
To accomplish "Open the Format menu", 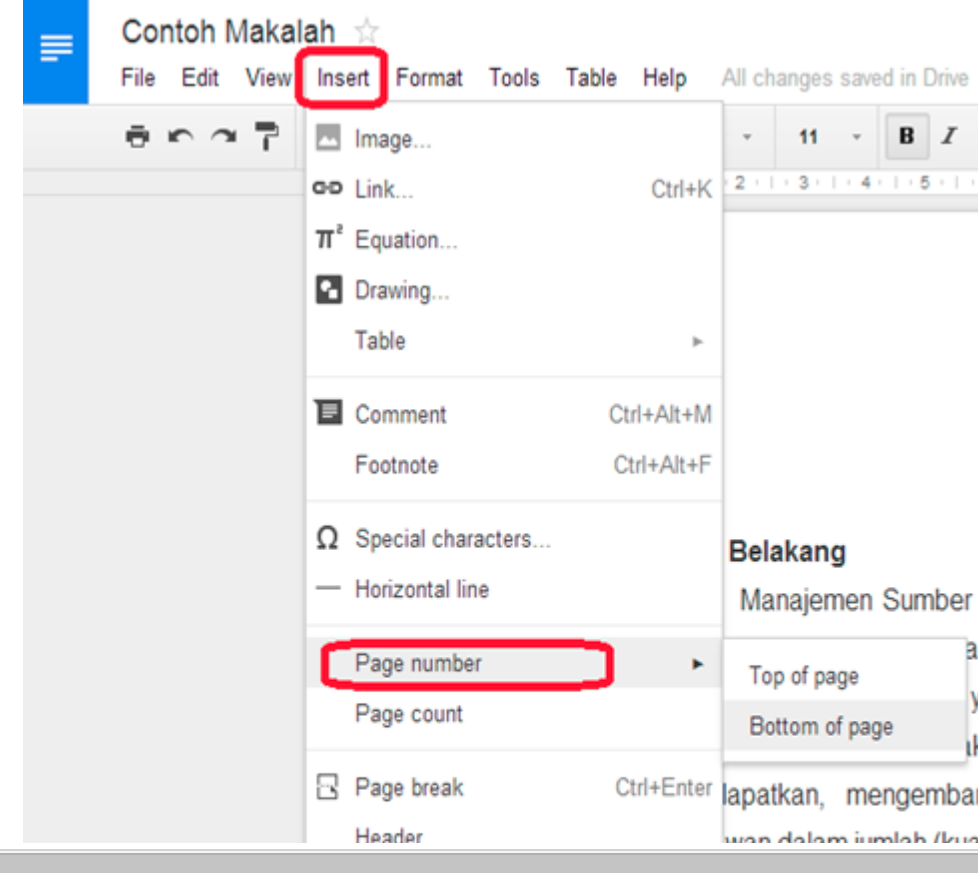I will [430, 78].
